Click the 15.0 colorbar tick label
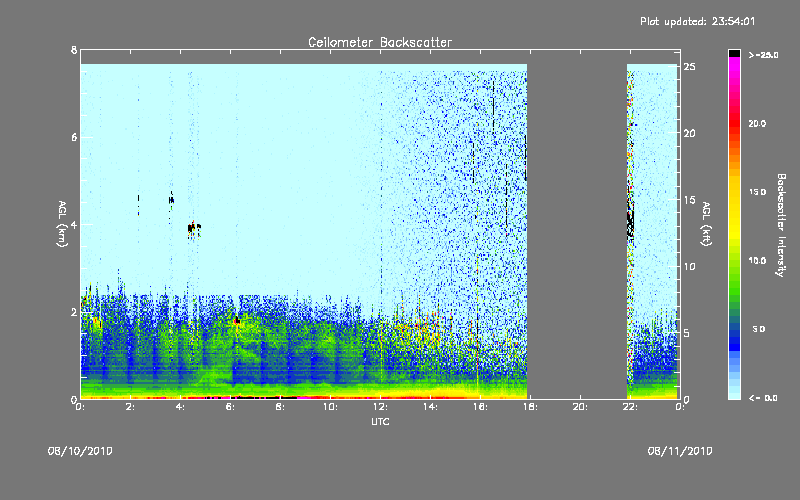The image size is (800, 500). point(757,192)
